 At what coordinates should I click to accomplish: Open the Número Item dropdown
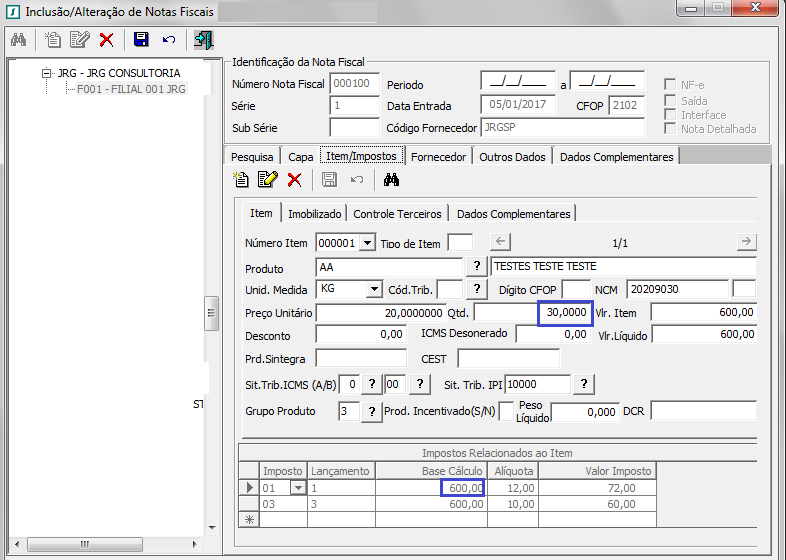pos(366,243)
